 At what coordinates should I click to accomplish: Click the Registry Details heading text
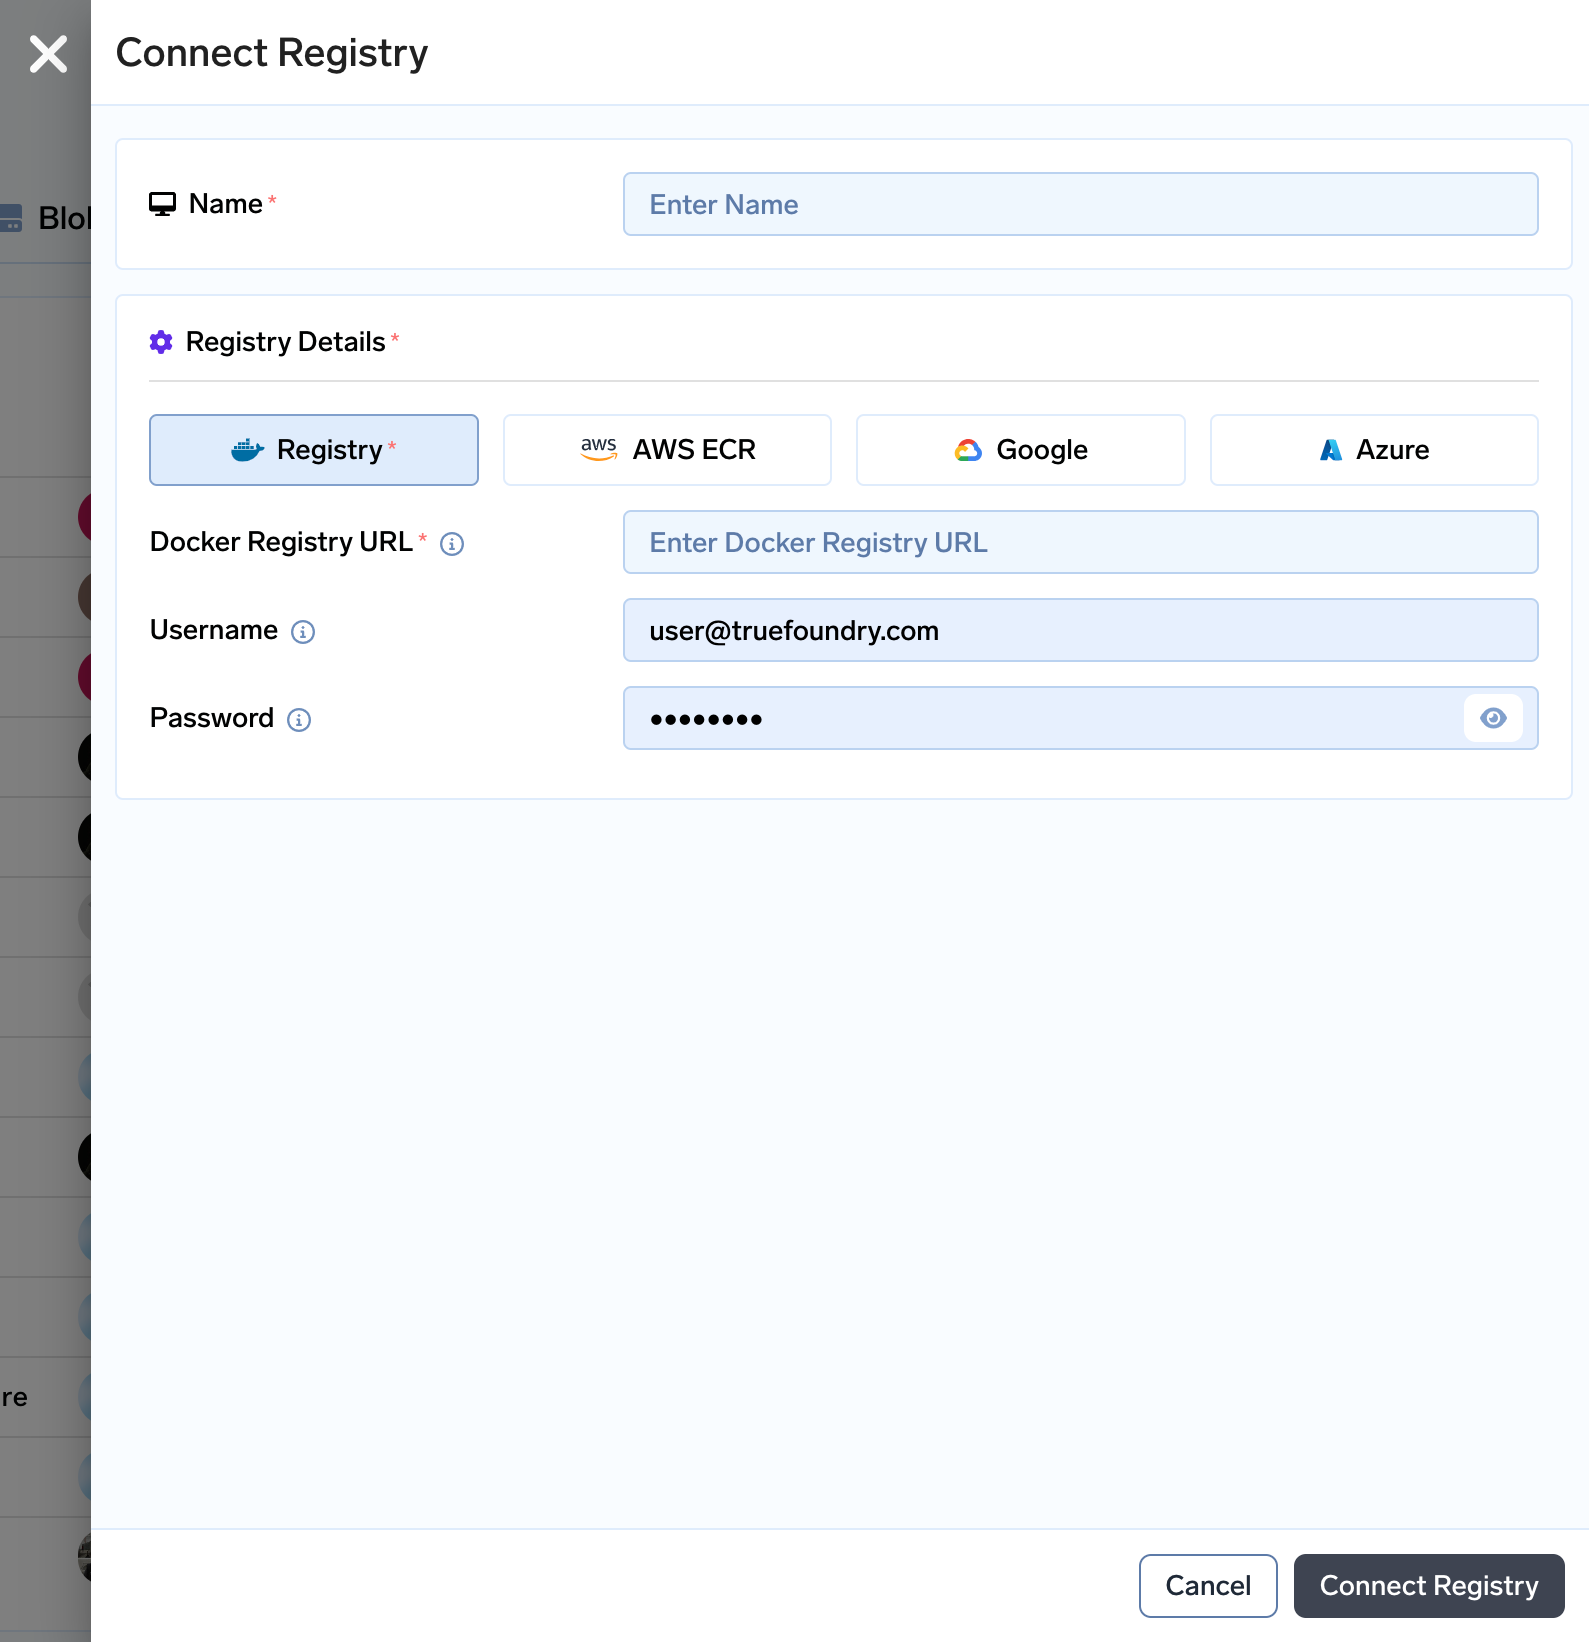coord(285,342)
